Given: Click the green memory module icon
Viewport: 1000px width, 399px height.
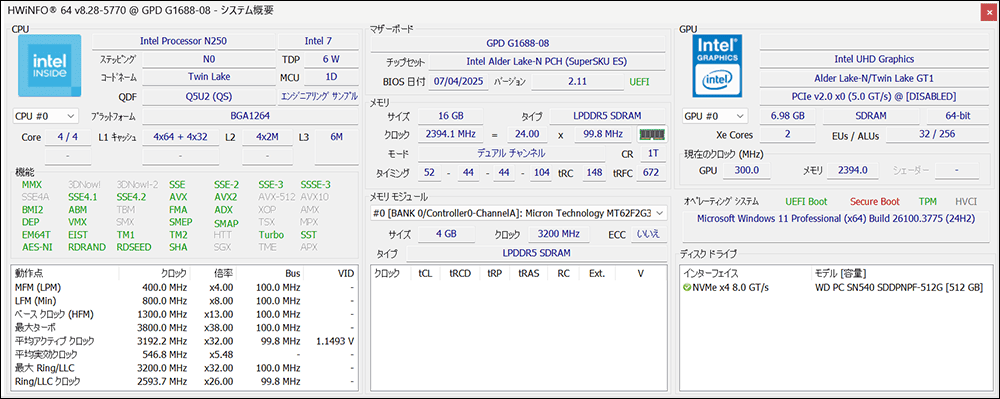Looking at the screenshot, I should coord(652,135).
